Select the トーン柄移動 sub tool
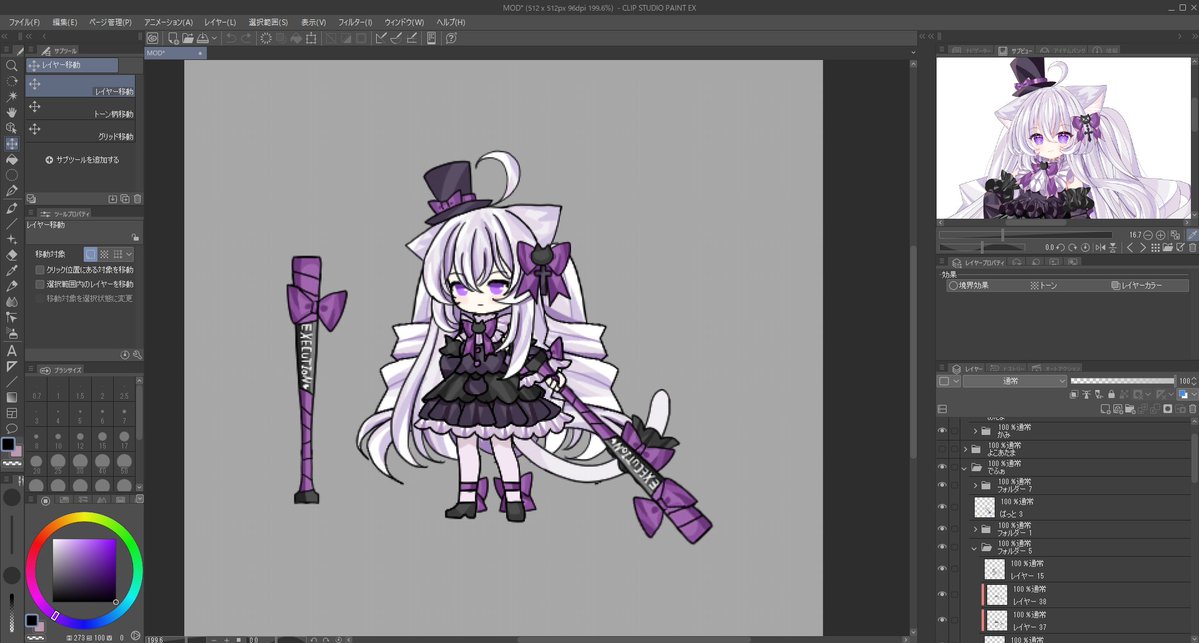 (x=81, y=109)
